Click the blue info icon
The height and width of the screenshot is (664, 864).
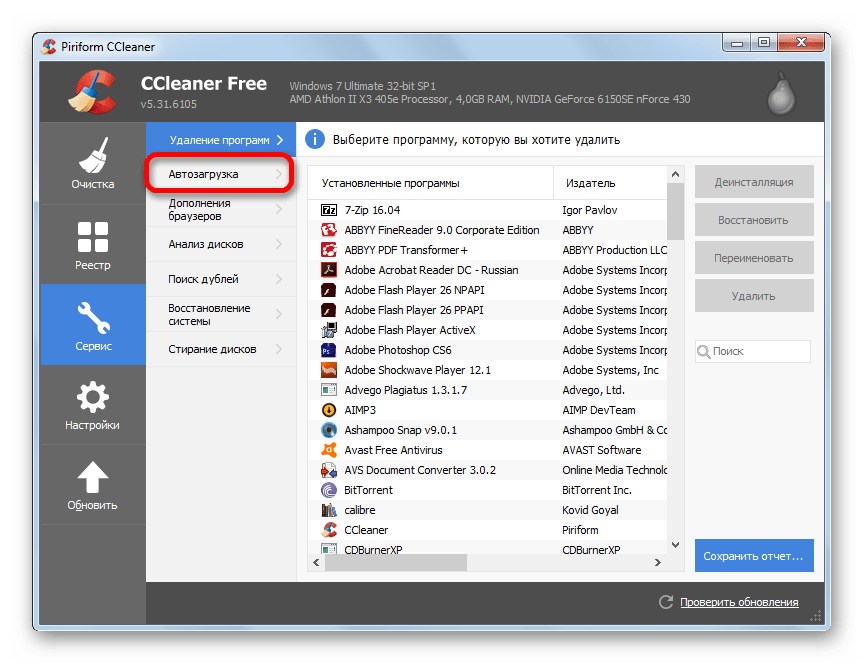[315, 139]
